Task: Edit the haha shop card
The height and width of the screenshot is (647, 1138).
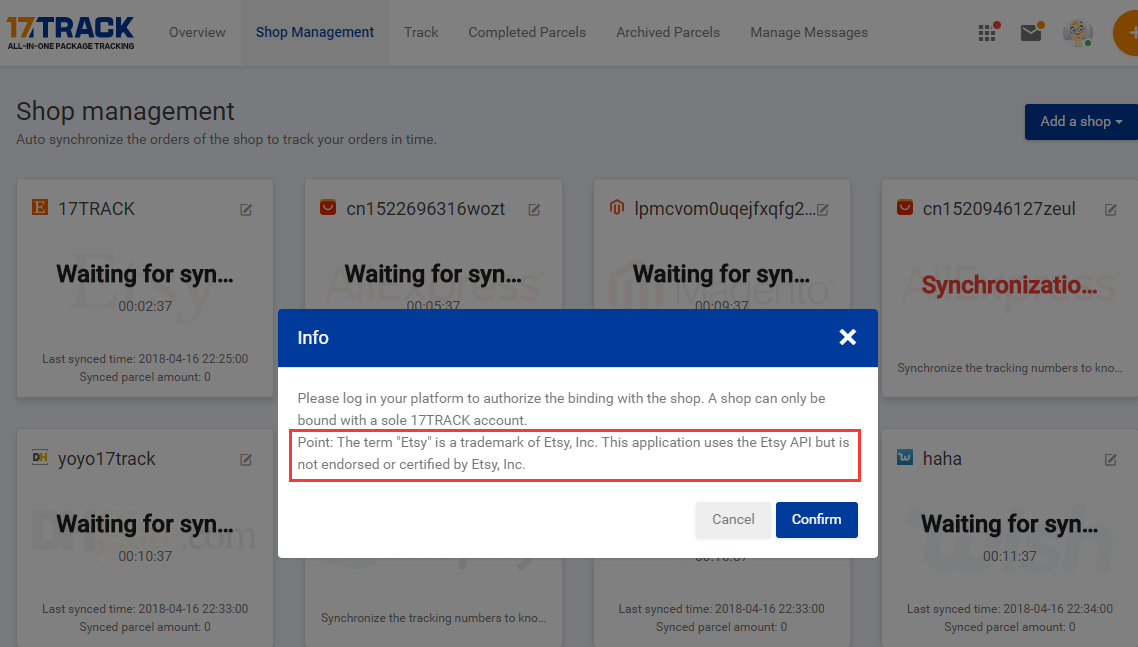Action: [x=1110, y=460]
